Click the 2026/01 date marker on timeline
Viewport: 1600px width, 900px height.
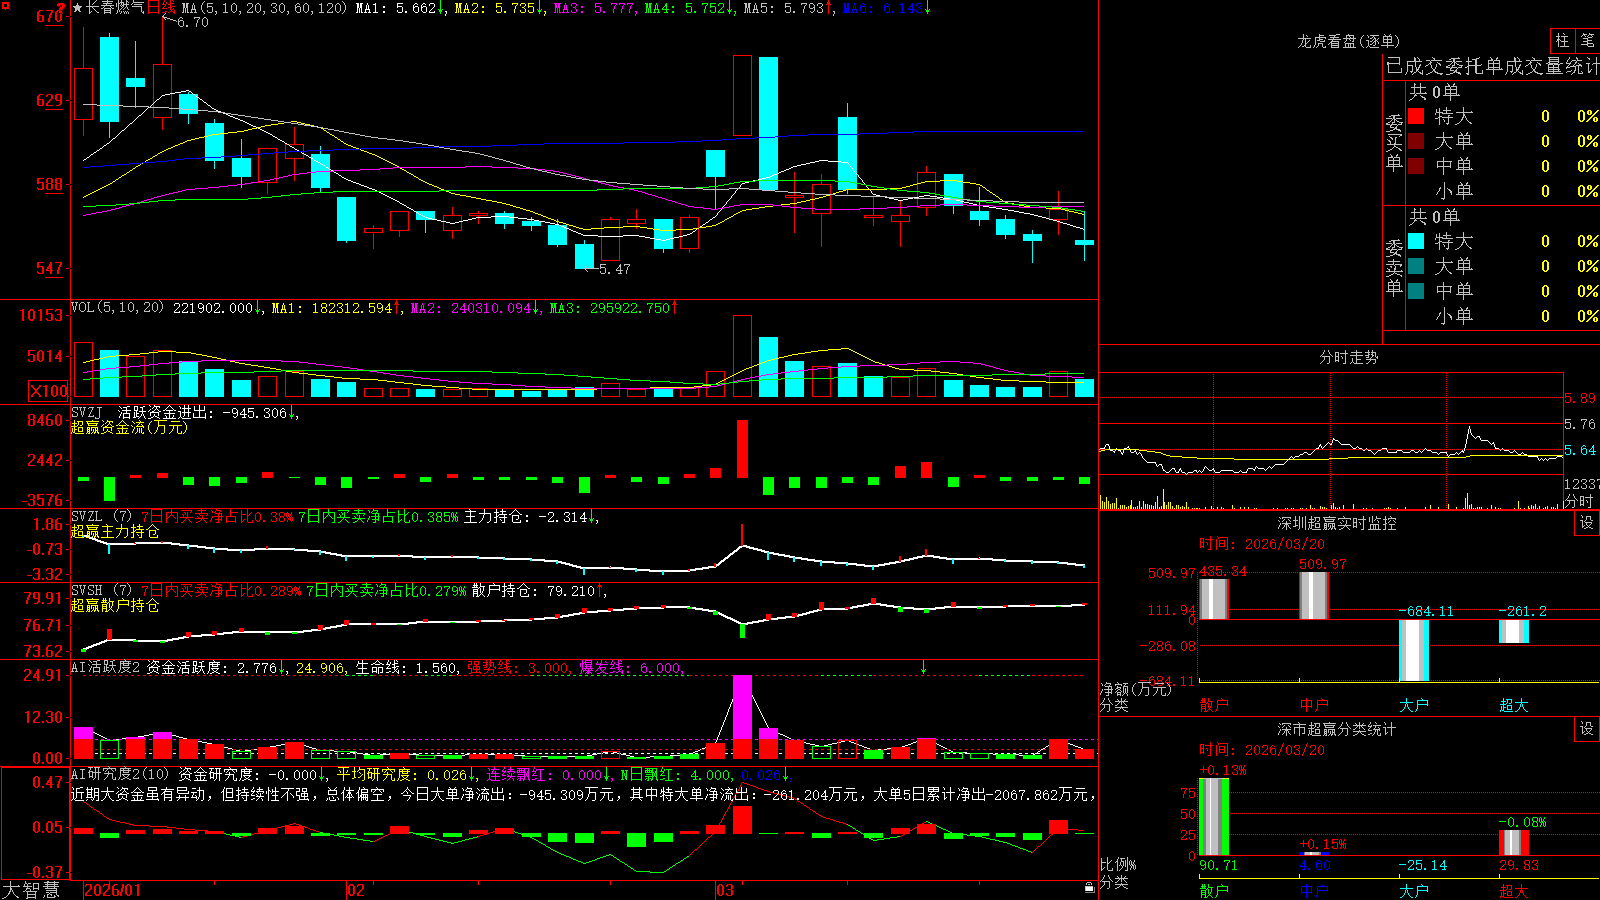pyautogui.click(x=113, y=890)
